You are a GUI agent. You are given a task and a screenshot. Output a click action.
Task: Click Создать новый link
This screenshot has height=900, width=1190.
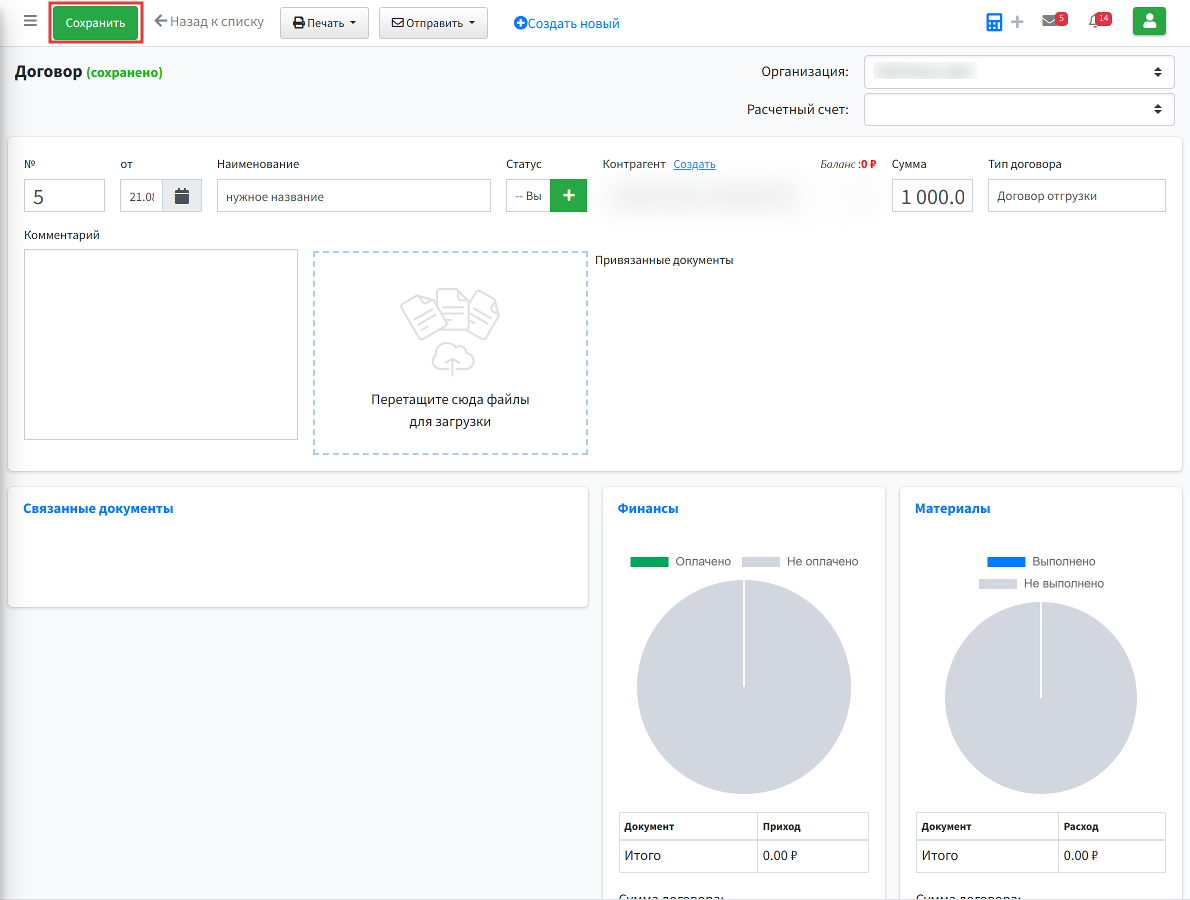coord(567,24)
